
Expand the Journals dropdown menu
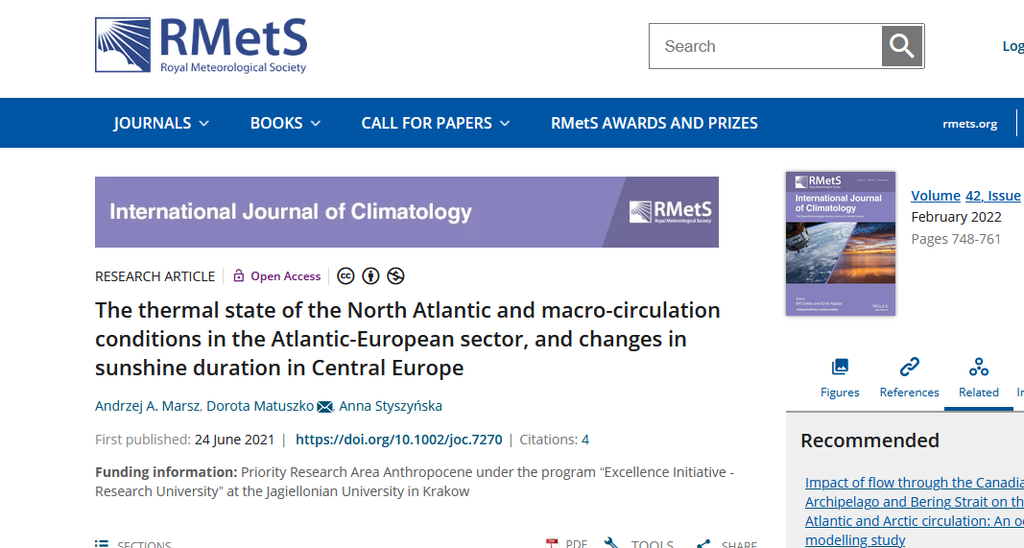point(161,123)
